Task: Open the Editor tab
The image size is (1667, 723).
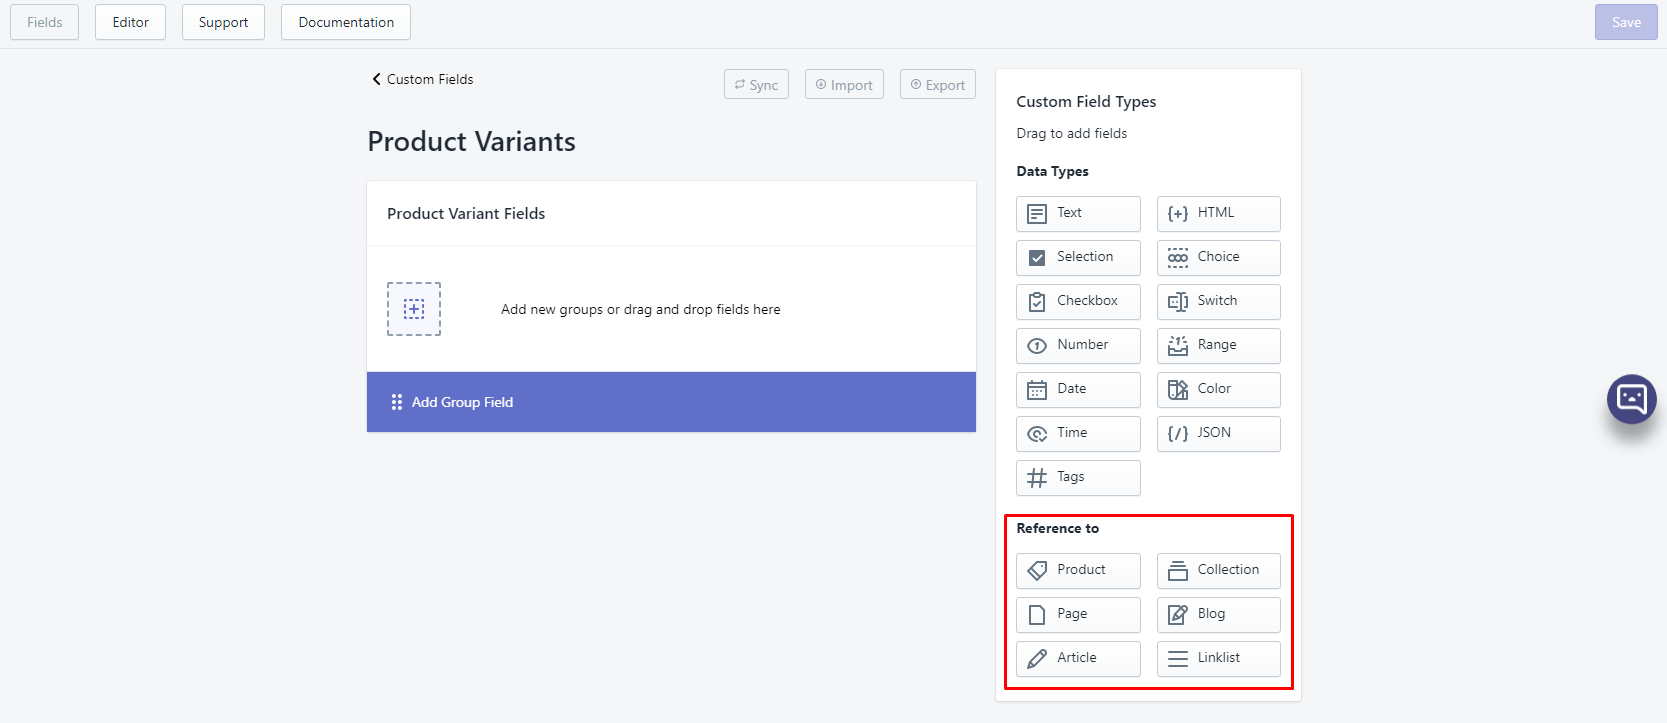Action: pos(130,22)
